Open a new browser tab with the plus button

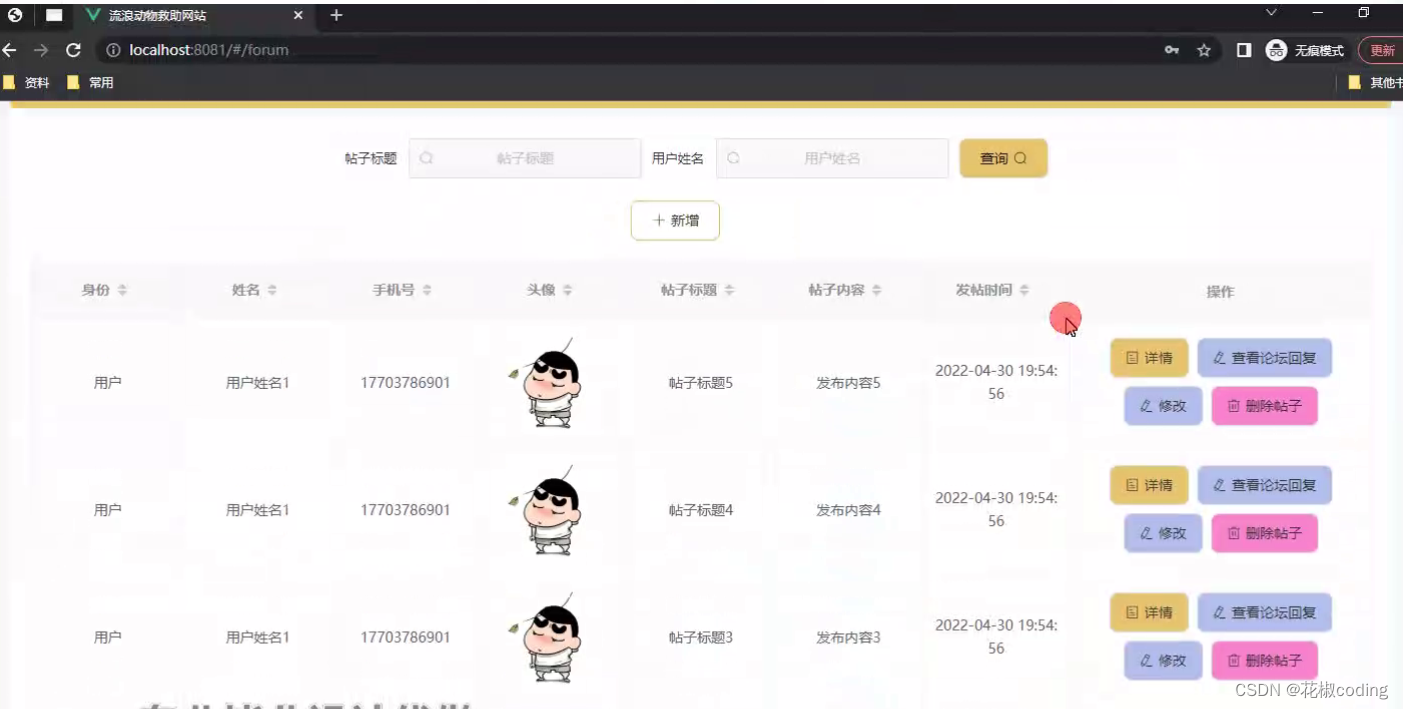point(335,15)
